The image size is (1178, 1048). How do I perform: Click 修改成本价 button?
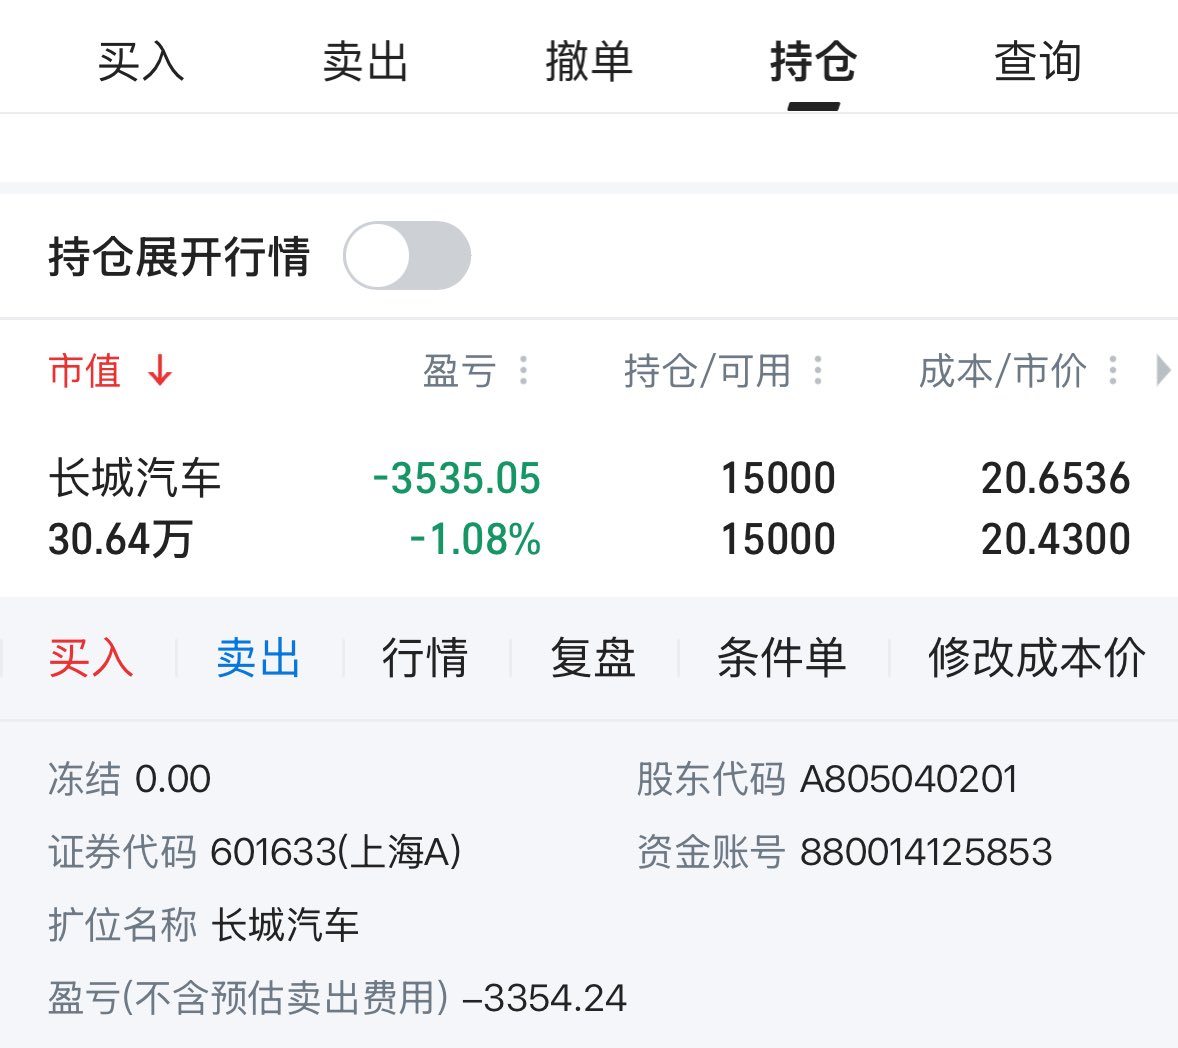click(x=1036, y=659)
